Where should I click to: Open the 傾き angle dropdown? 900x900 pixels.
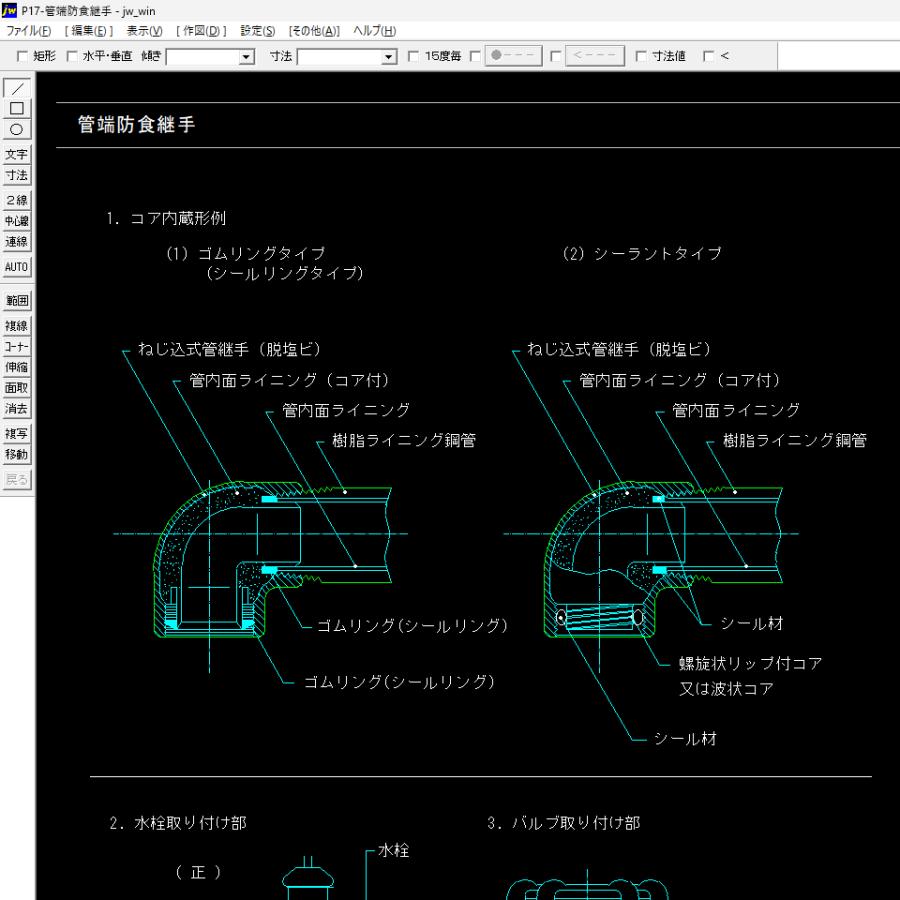coord(247,57)
